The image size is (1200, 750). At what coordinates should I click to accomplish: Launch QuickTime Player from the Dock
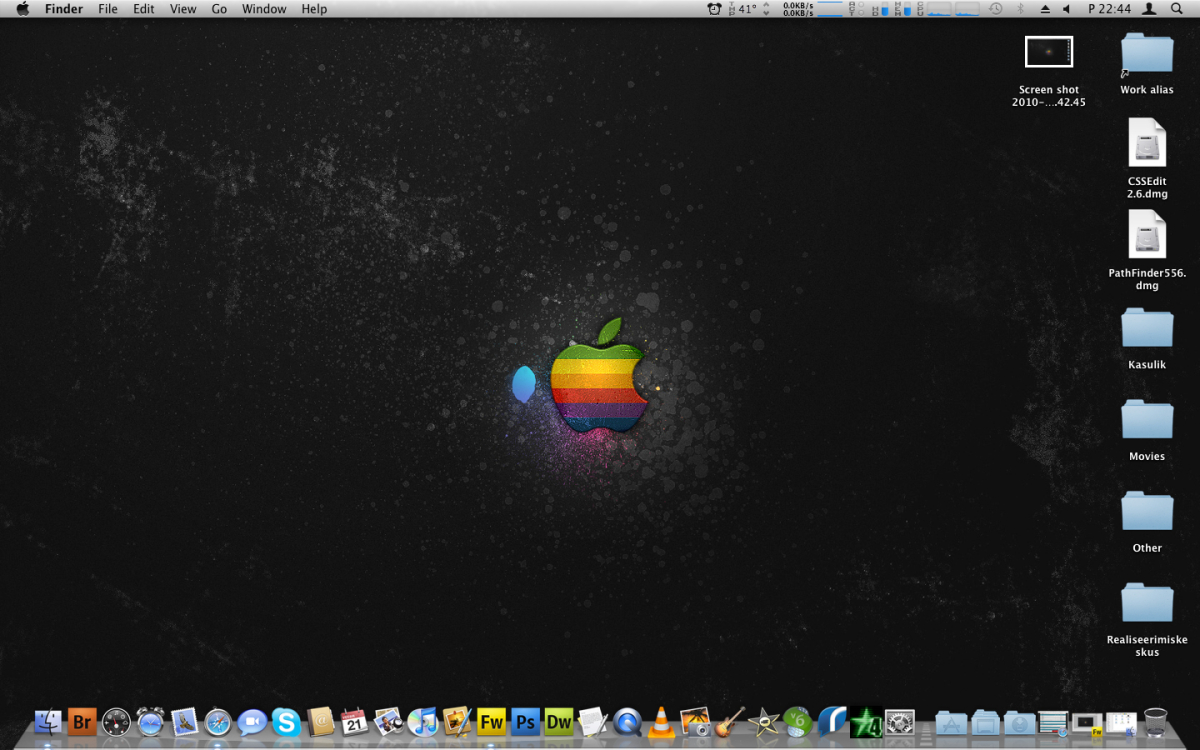627,721
